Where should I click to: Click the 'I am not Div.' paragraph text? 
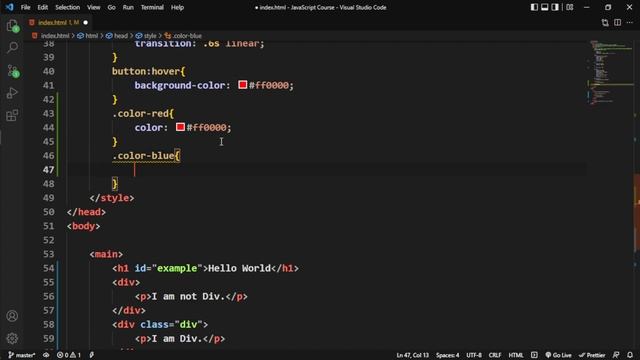pos(188,296)
